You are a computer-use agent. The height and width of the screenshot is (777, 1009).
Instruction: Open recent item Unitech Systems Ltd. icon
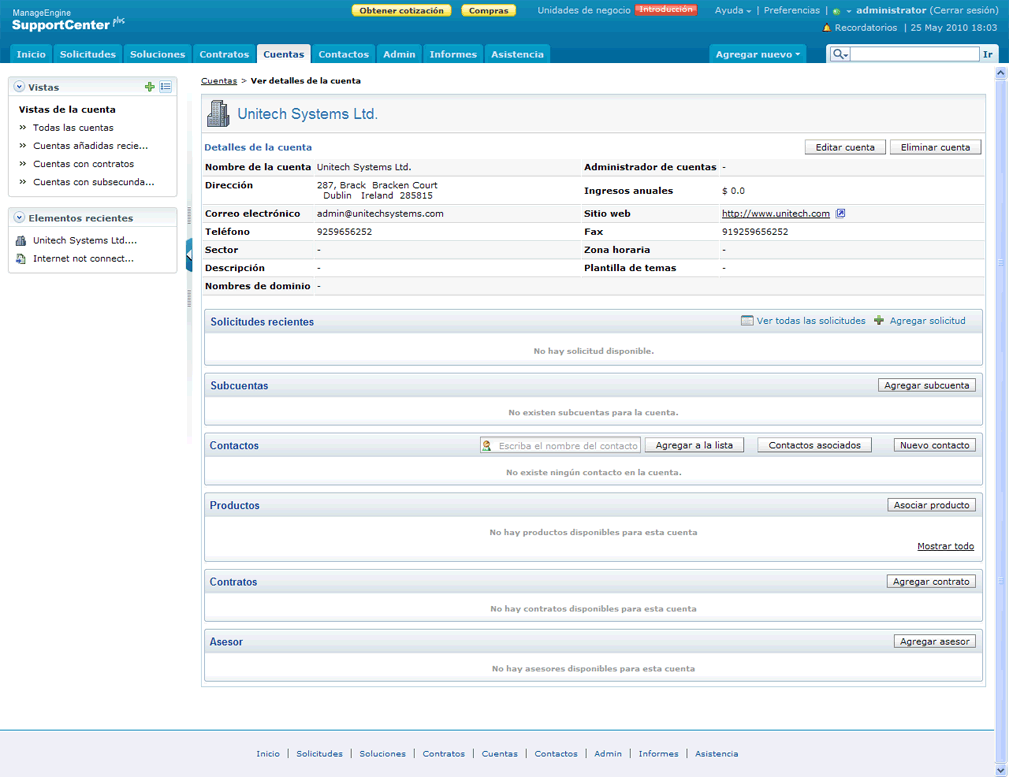[x=21, y=240]
